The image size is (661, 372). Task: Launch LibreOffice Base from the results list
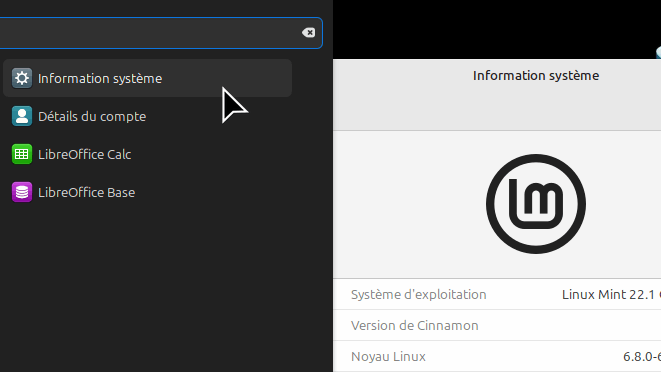(x=148, y=192)
